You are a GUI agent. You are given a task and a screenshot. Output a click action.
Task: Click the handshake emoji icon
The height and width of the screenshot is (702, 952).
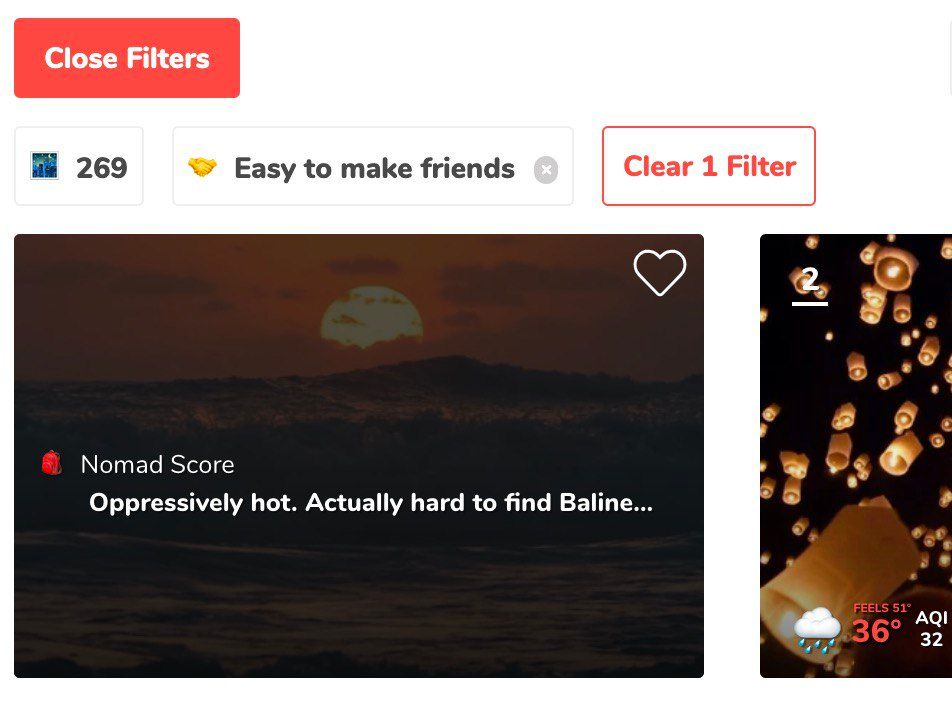[x=202, y=168]
